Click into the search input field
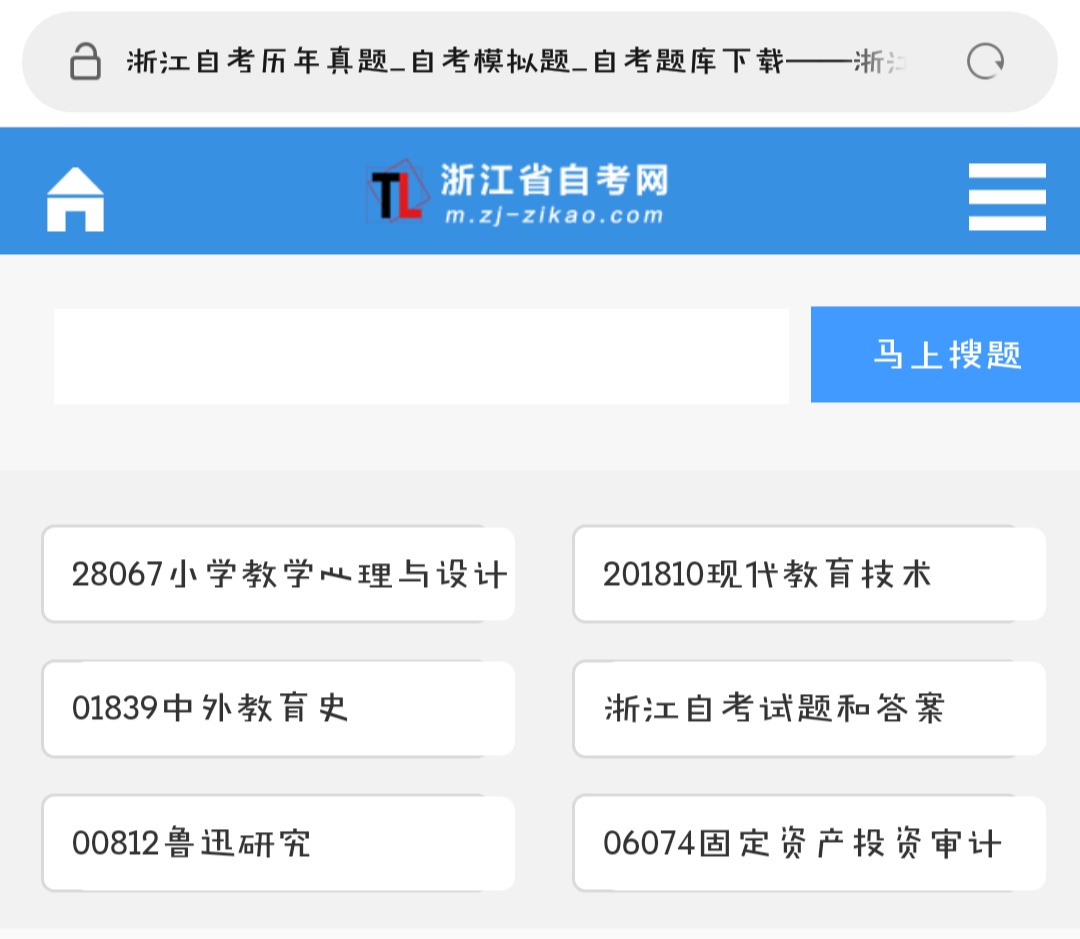Viewport: 1080px width, 939px height. [422, 356]
